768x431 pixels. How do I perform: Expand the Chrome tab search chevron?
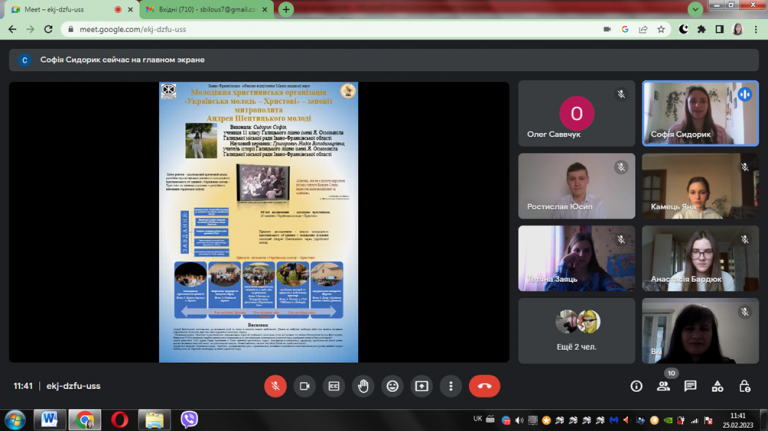click(695, 9)
